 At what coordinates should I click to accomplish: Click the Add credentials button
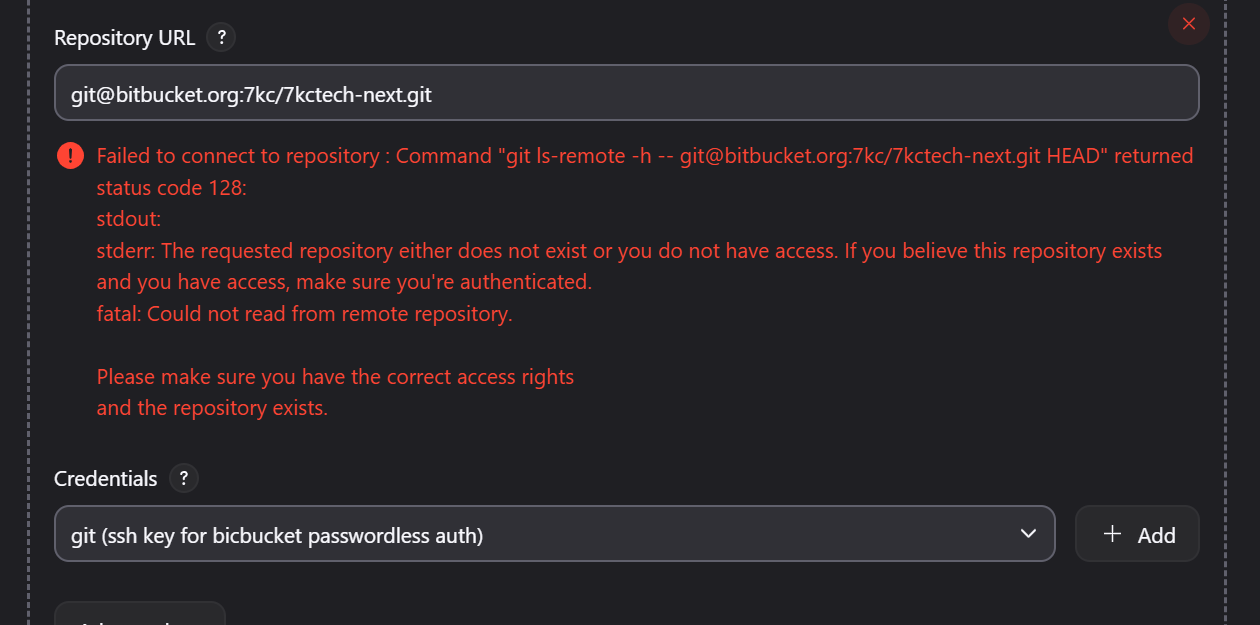pyautogui.click(x=1137, y=534)
